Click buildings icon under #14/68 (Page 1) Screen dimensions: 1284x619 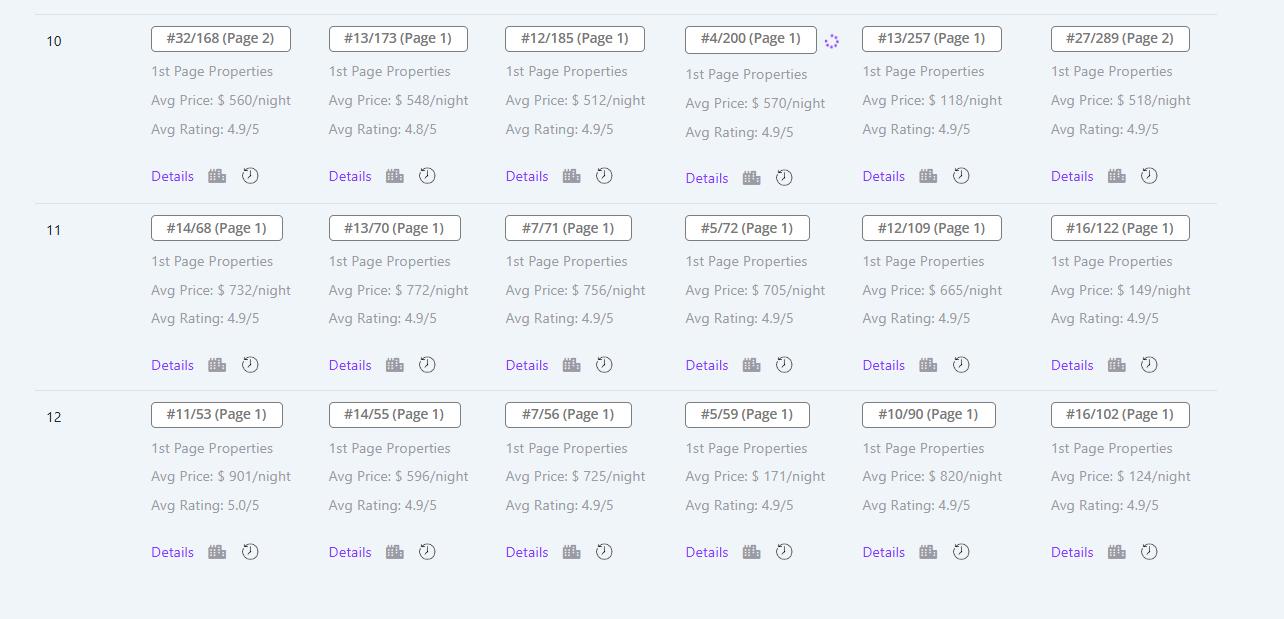point(217,365)
